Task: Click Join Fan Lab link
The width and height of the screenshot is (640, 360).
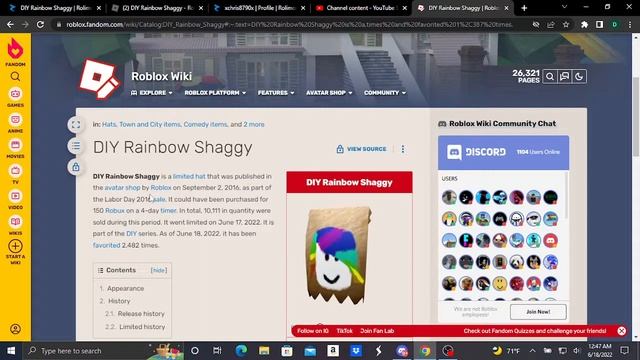Action: [377, 331]
